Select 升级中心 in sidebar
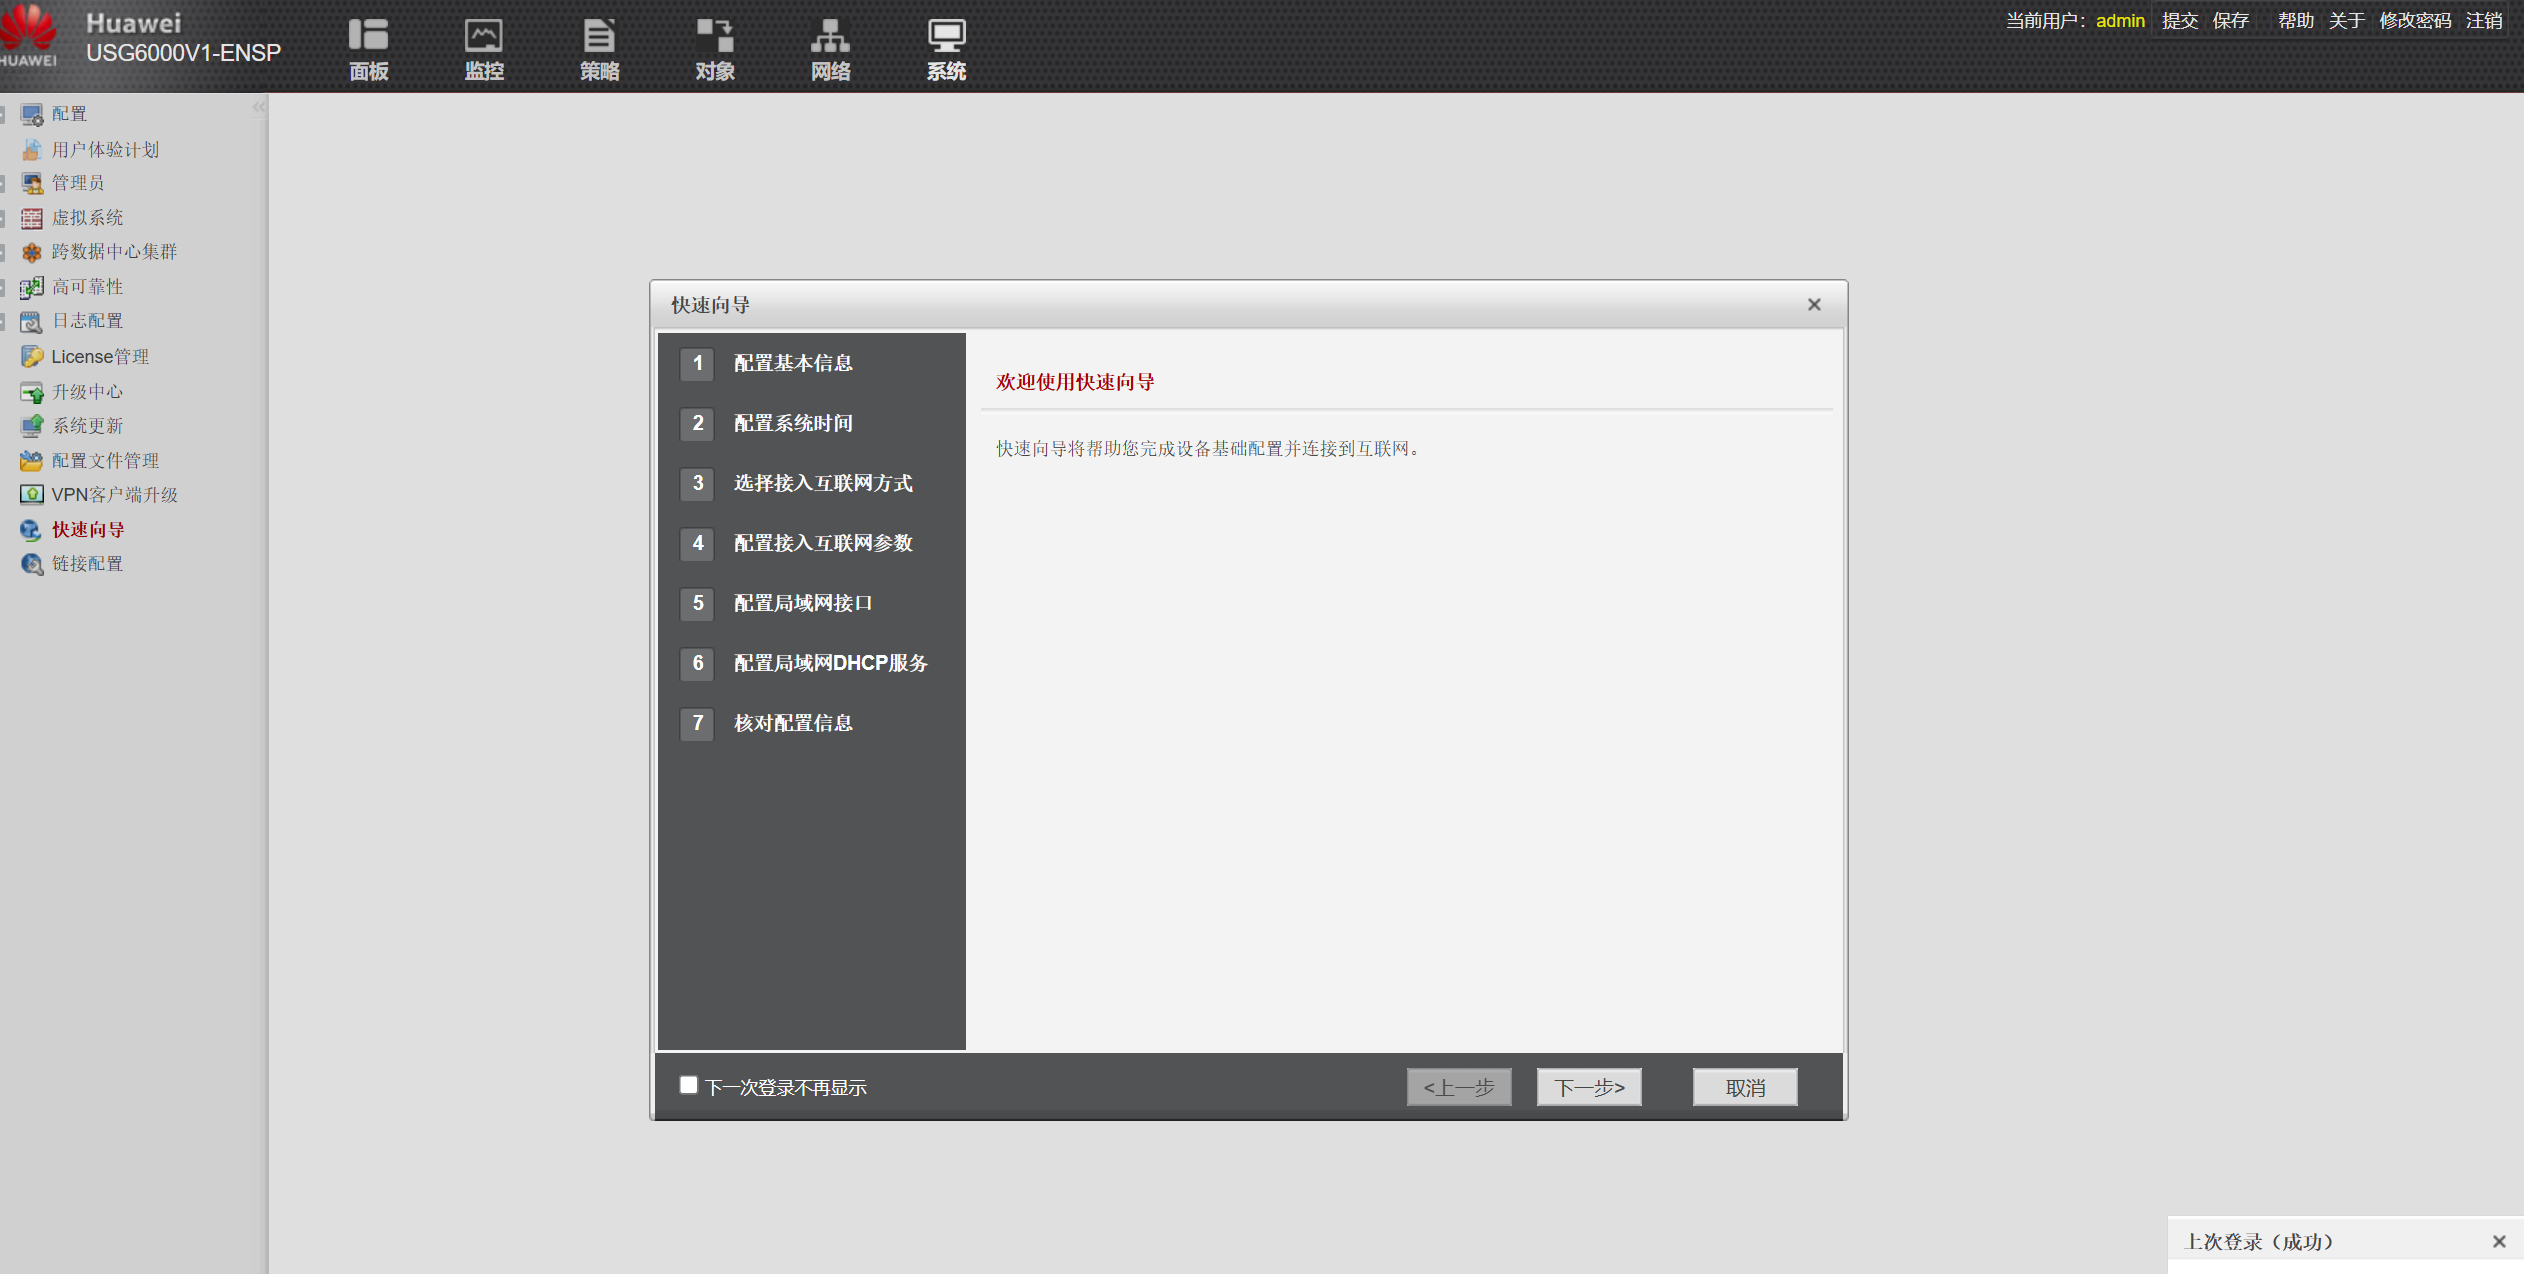Viewport: 2524px width, 1274px height. coord(87,392)
